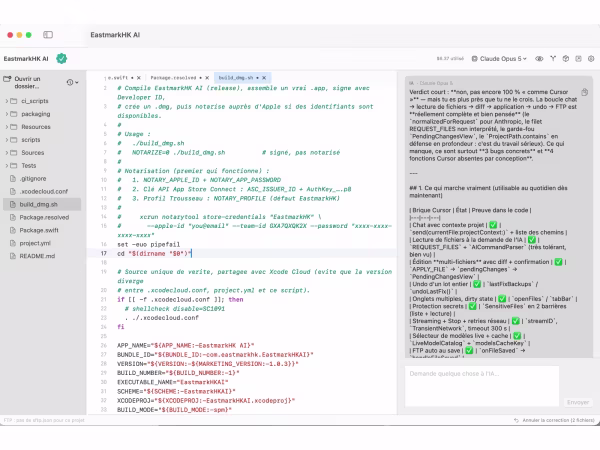This screenshot has height=450, width=600.
Task: Select build_dmg.sh in file tree
Action: tap(42, 204)
